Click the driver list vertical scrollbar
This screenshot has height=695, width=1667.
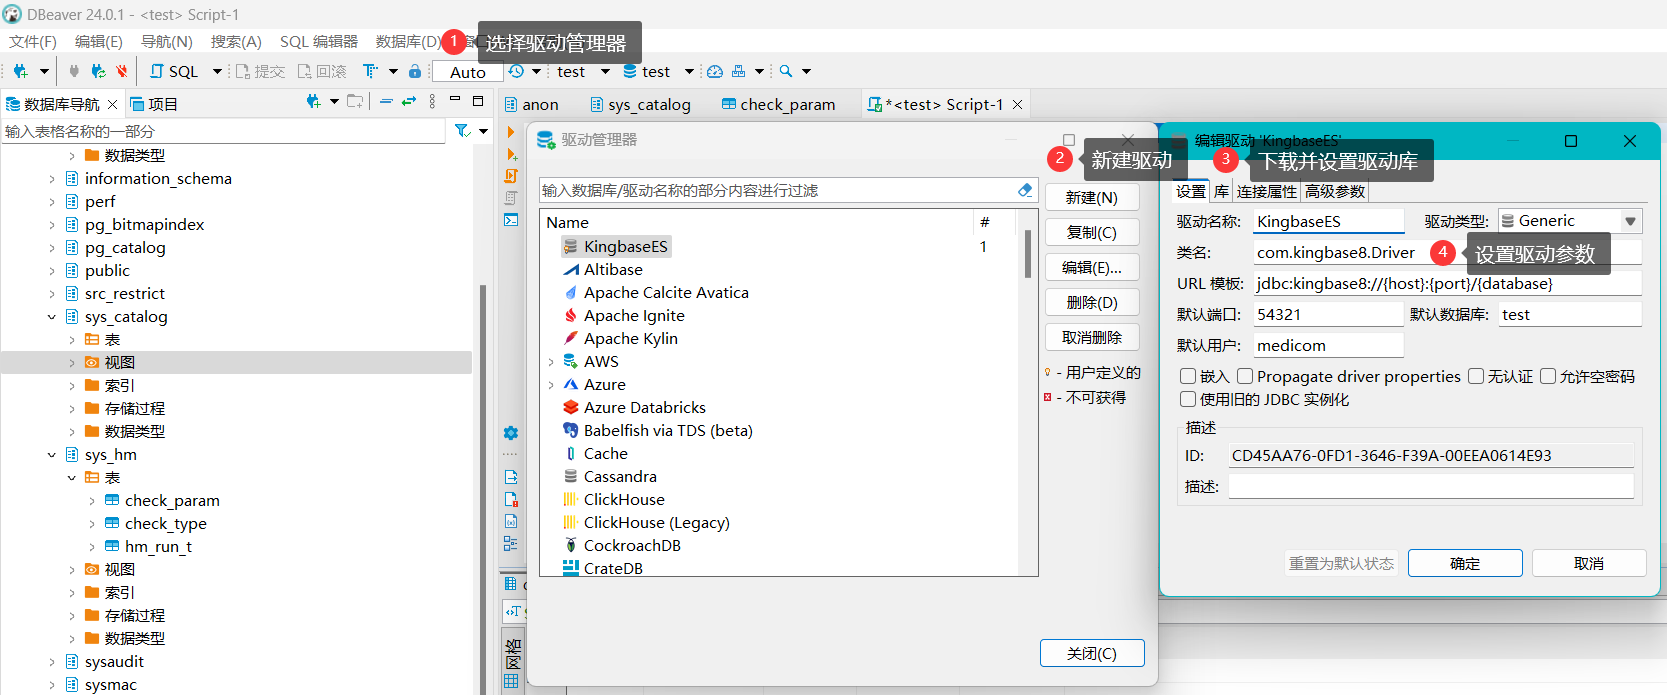1027,255
